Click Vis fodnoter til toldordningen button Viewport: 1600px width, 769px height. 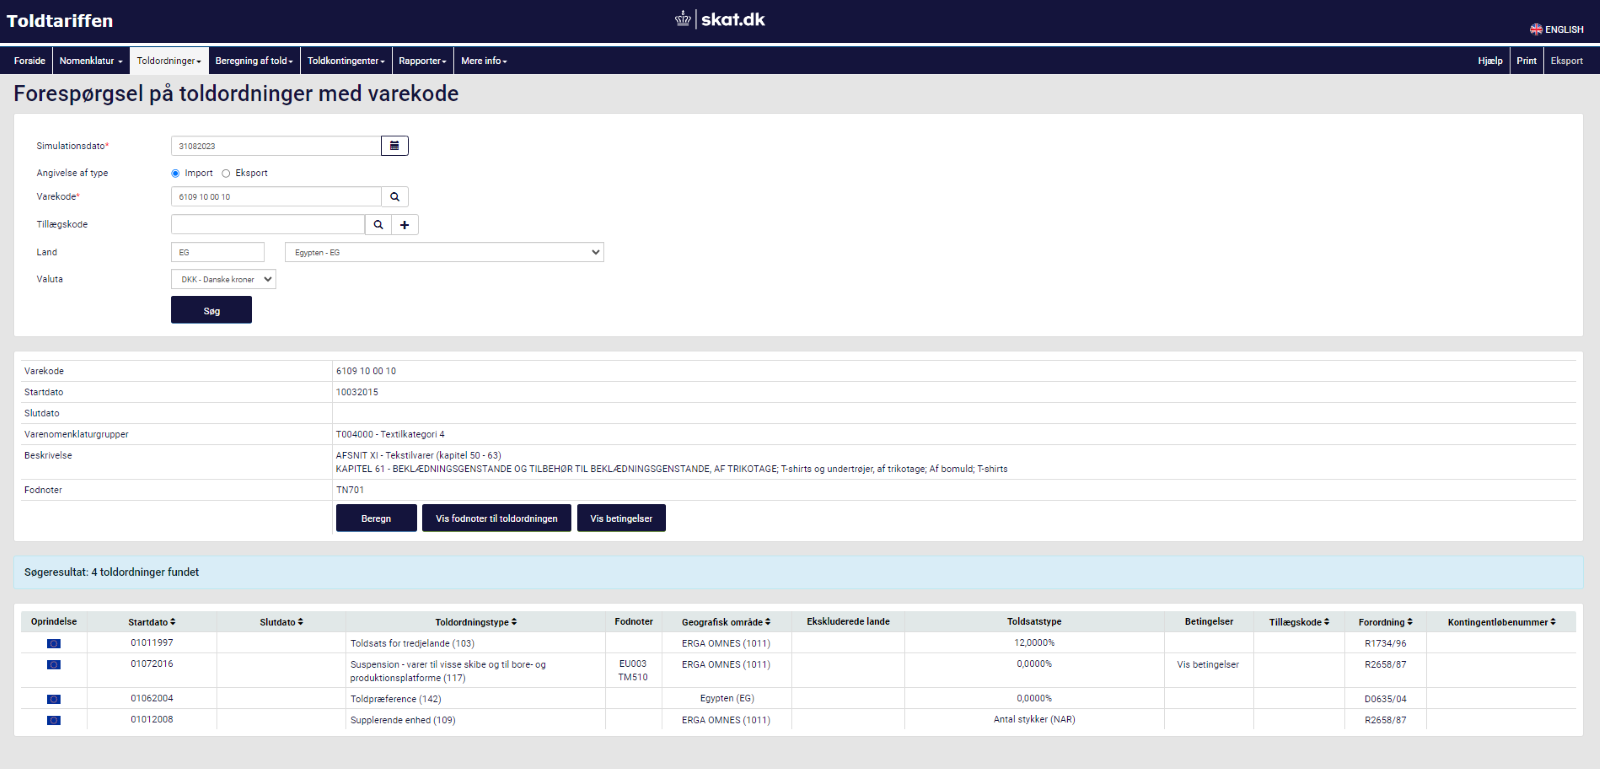[497, 518]
